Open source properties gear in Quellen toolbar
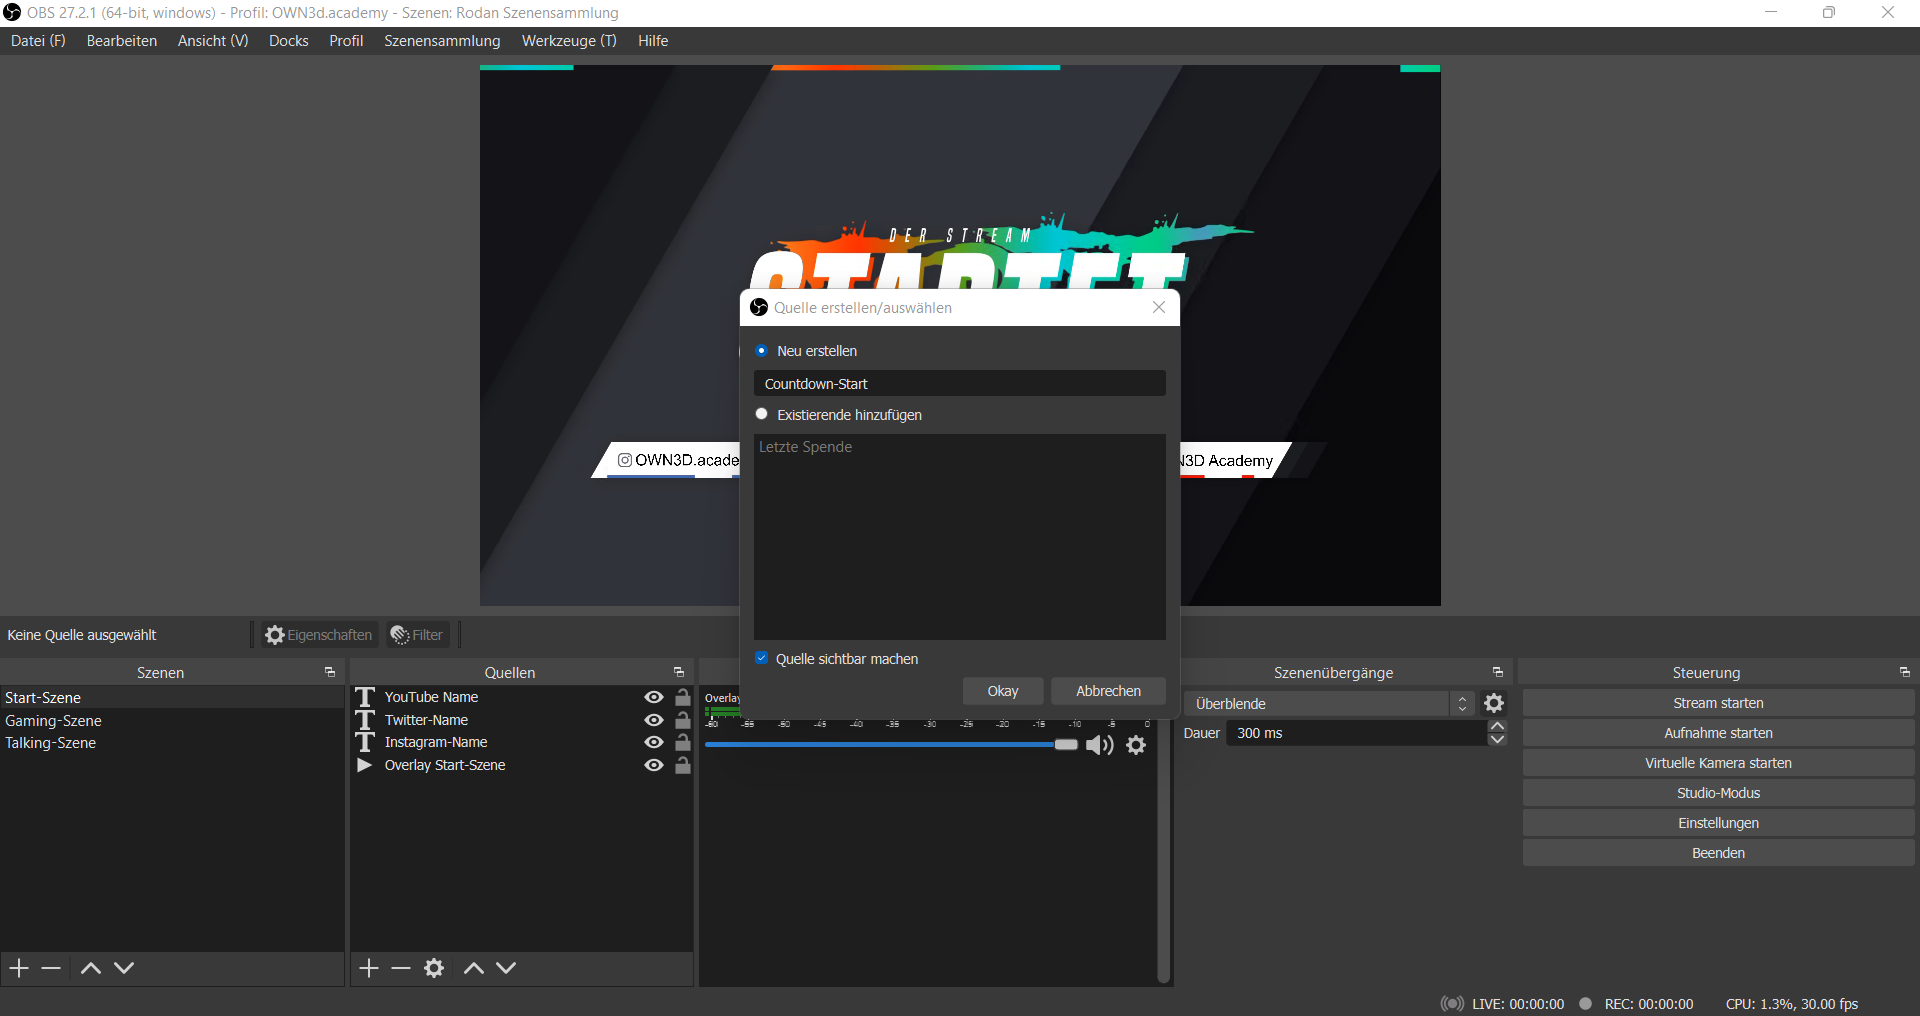 pyautogui.click(x=434, y=968)
